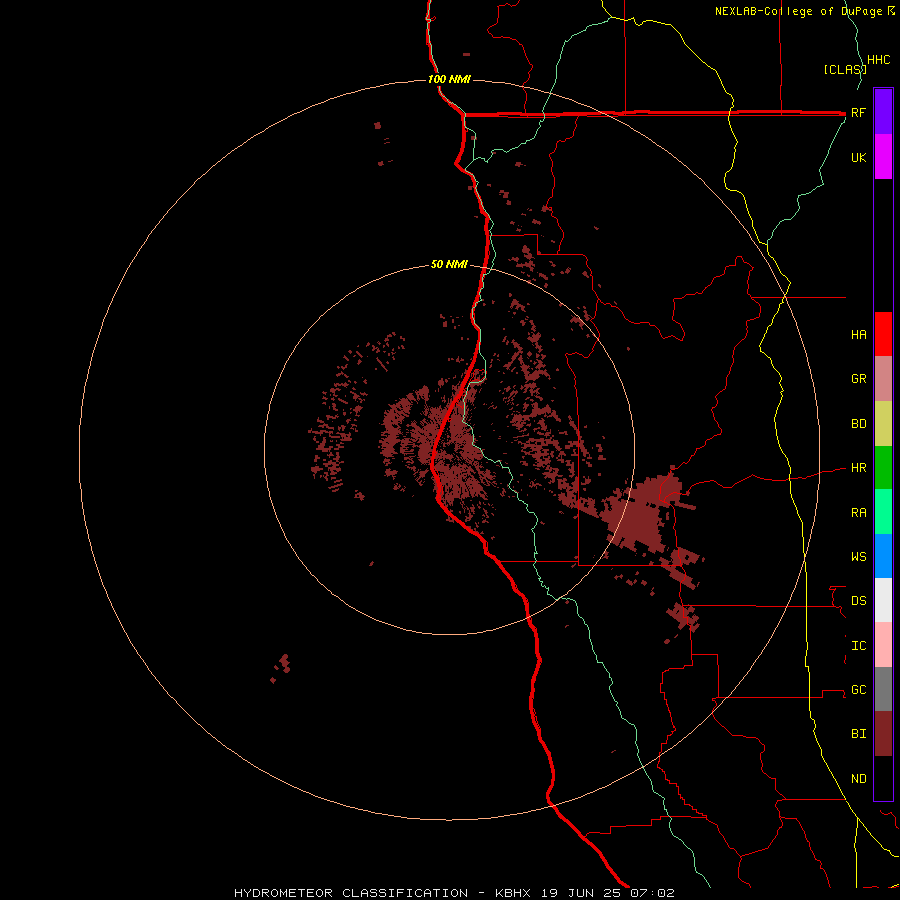This screenshot has width=900, height=900.
Task: Select the "HR" legend label
Action: (x=858, y=468)
